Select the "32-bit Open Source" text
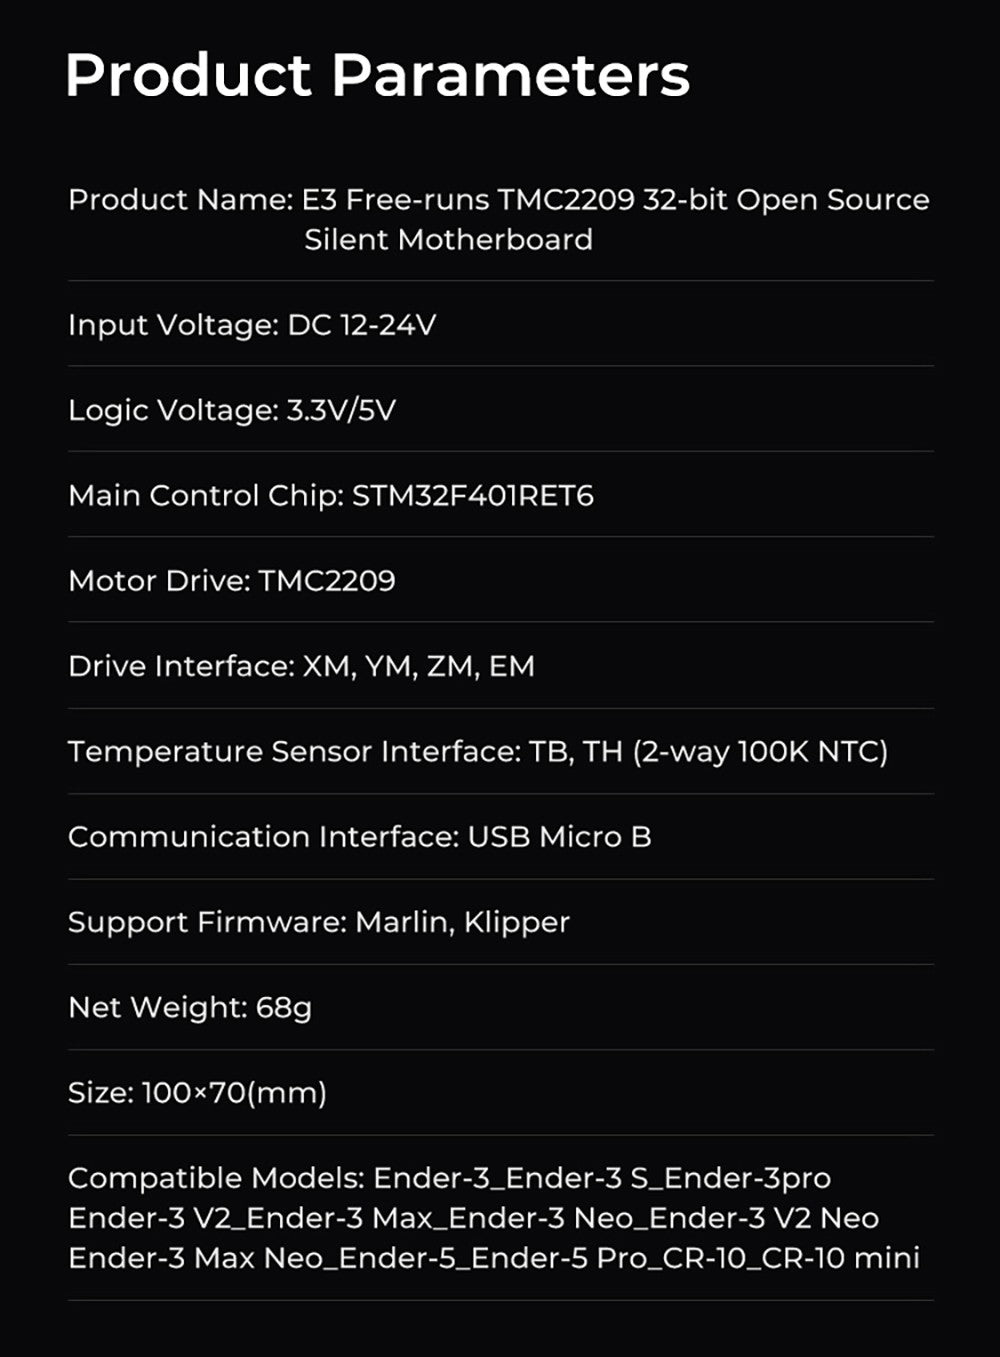Image resolution: width=1000 pixels, height=1357 pixels. [786, 200]
